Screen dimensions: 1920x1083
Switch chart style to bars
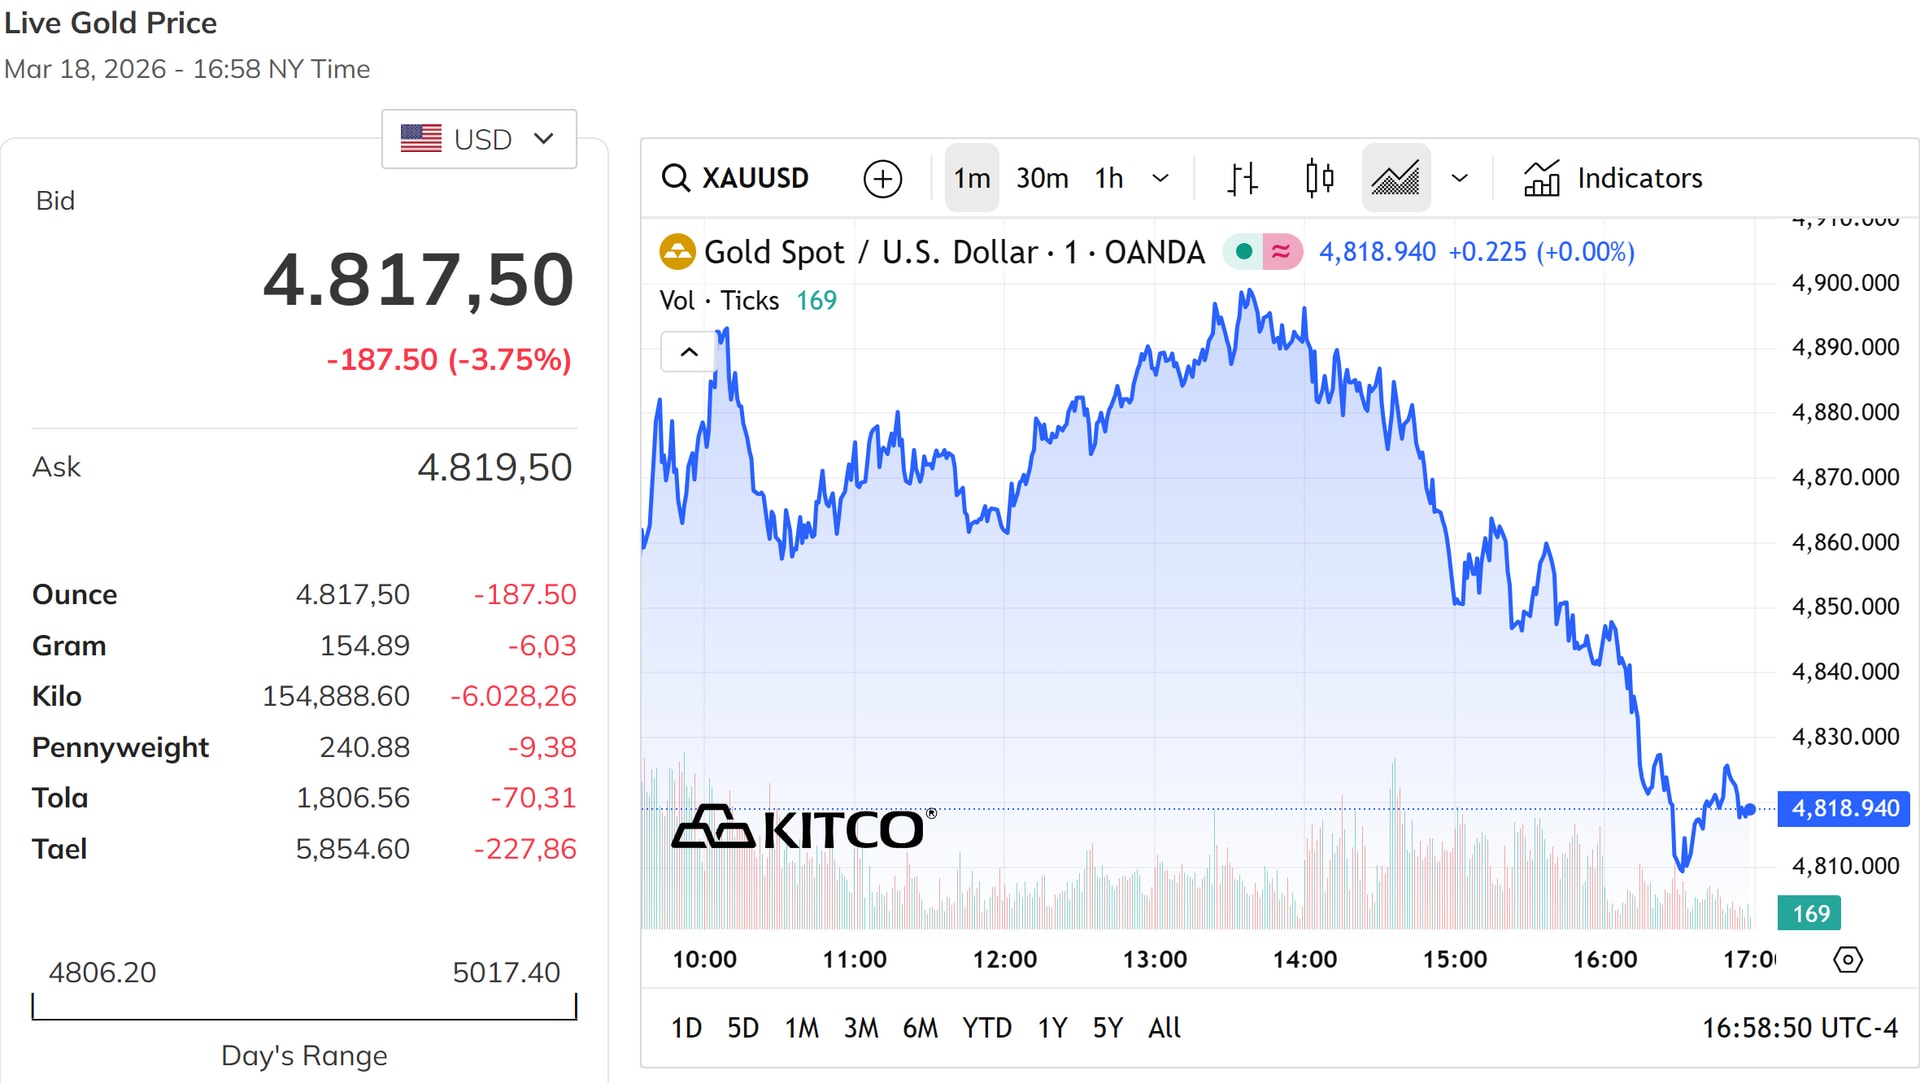pyautogui.click(x=1242, y=178)
